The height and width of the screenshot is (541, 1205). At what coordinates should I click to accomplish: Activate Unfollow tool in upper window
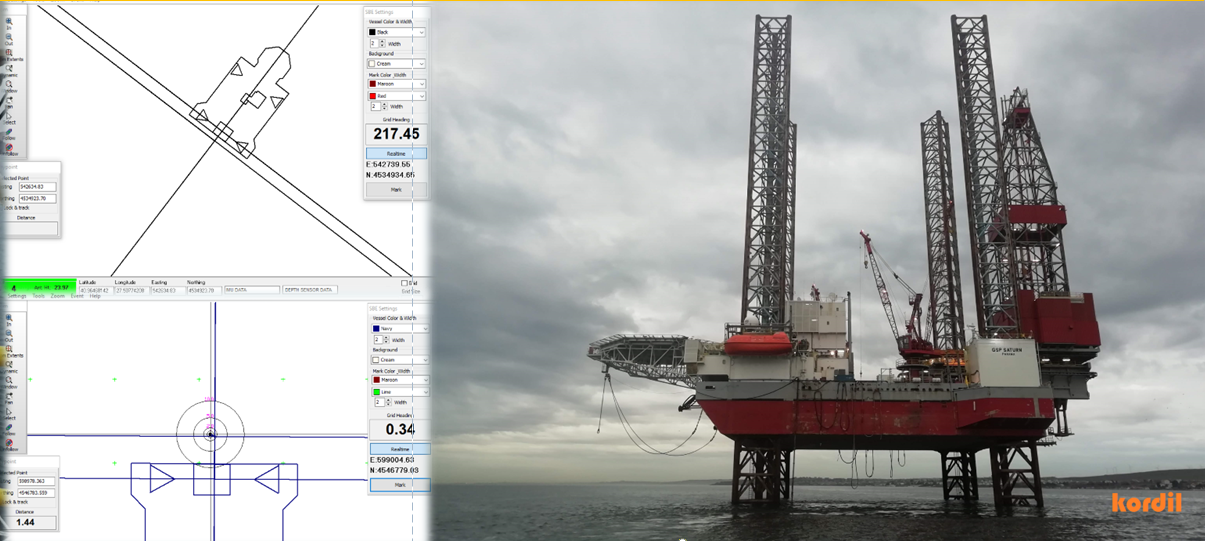pyautogui.click(x=9, y=149)
